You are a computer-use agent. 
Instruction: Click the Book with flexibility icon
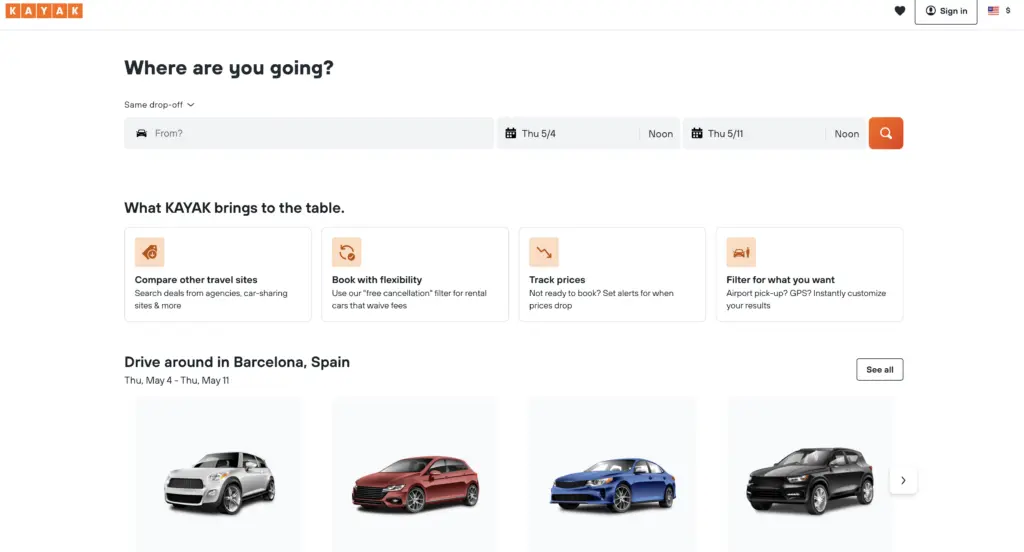pyautogui.click(x=346, y=252)
